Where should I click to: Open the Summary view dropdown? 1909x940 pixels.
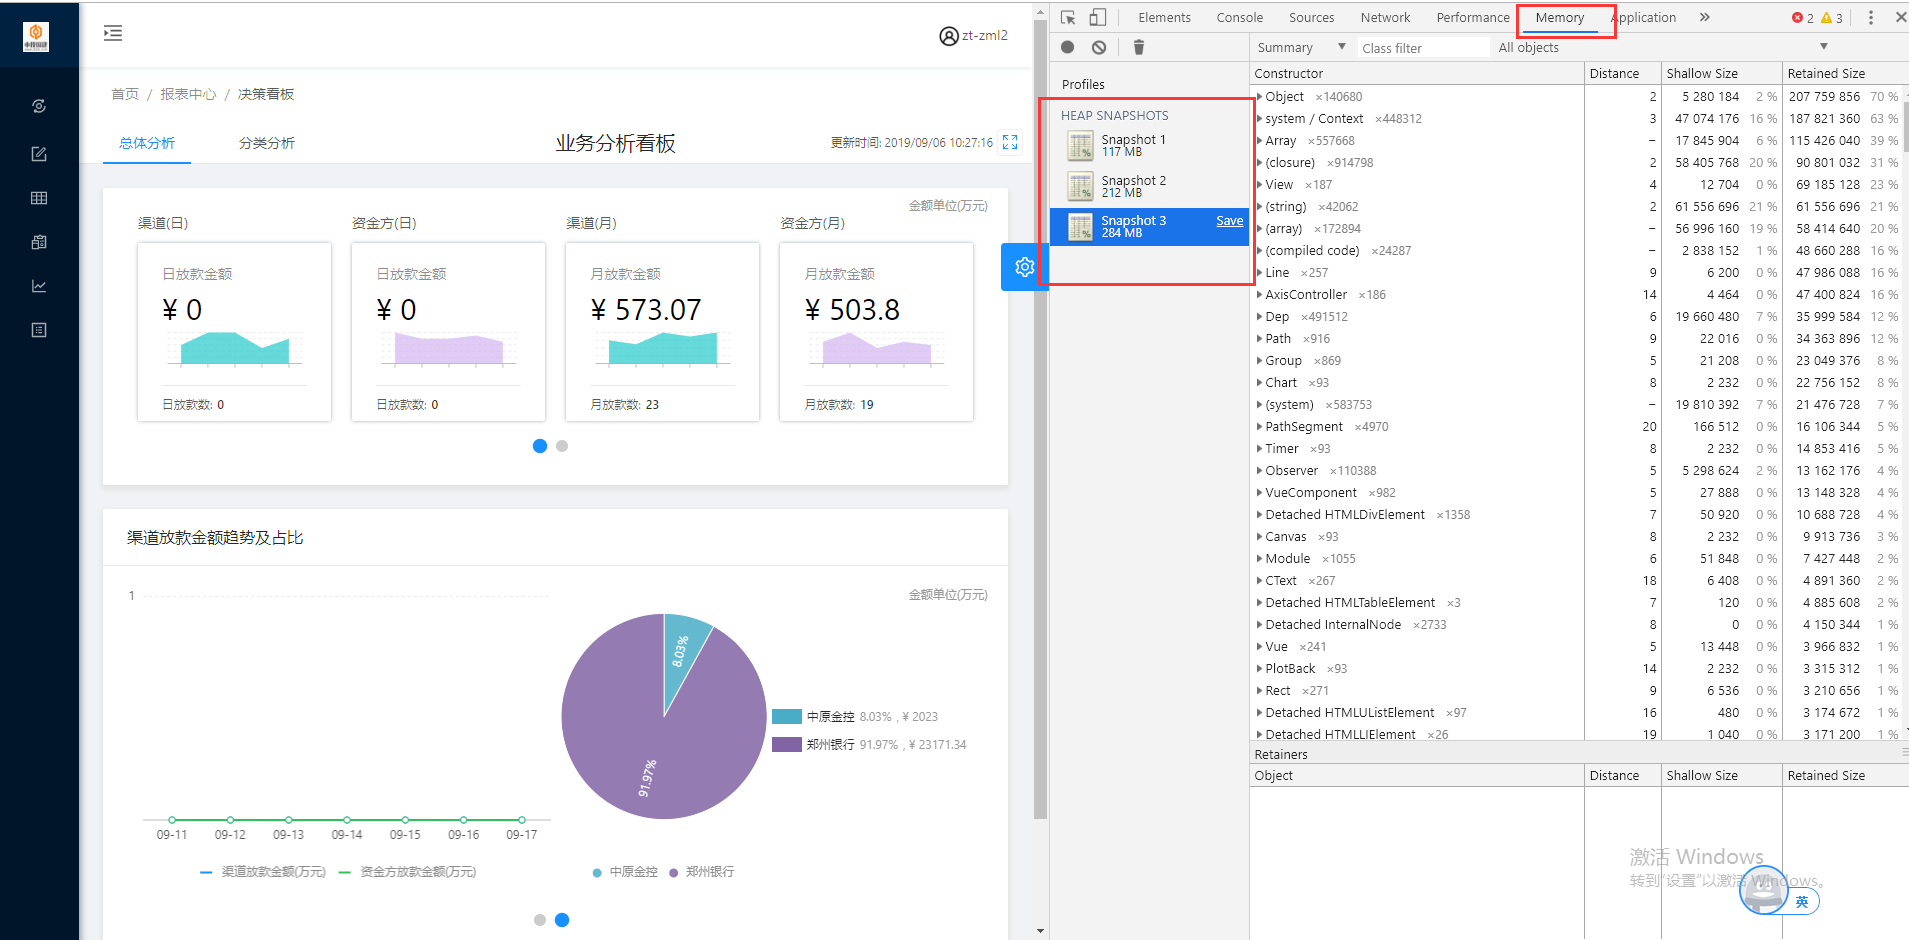pos(1301,48)
